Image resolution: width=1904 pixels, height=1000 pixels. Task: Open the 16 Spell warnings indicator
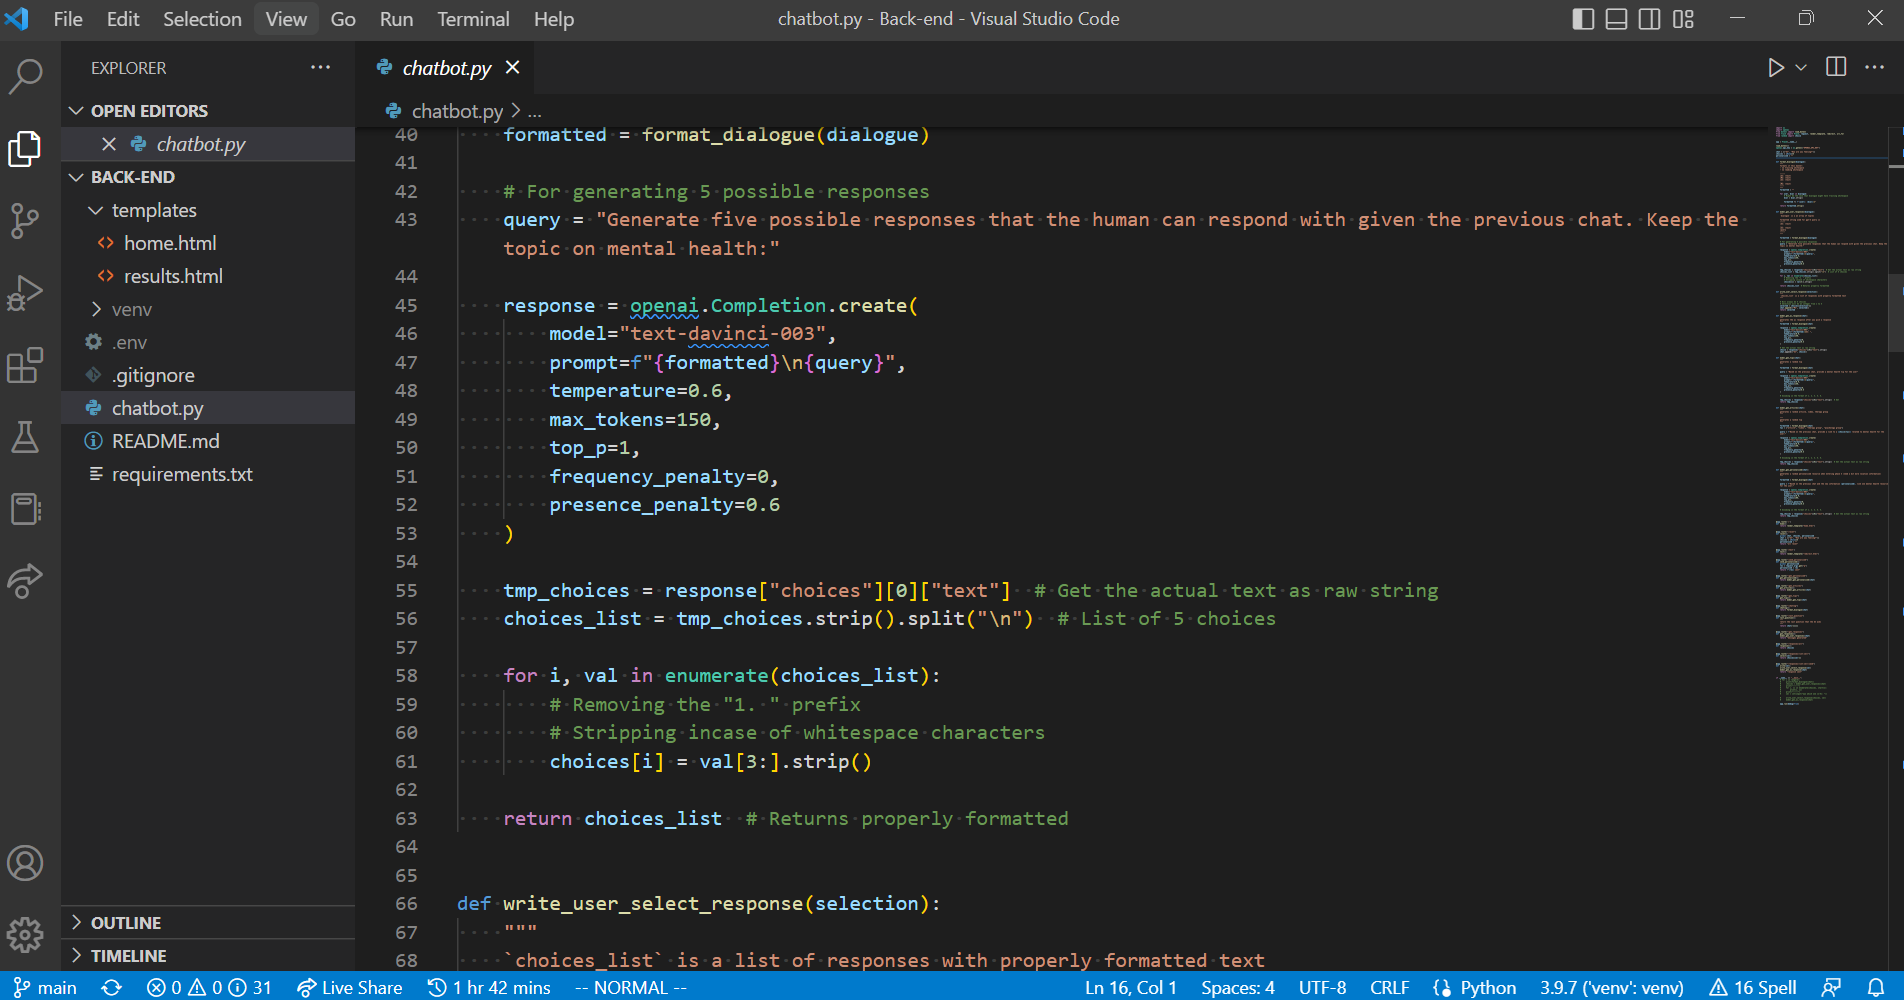pyautogui.click(x=1753, y=987)
